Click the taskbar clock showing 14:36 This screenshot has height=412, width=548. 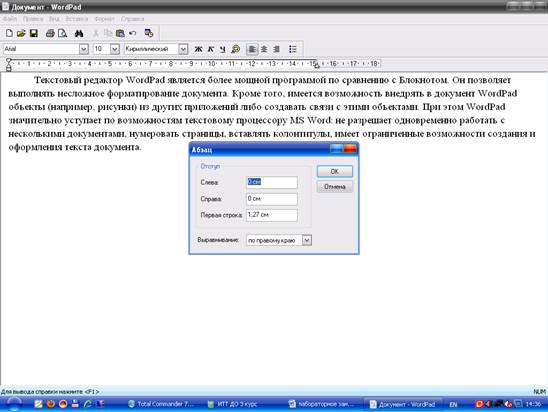(x=533, y=404)
